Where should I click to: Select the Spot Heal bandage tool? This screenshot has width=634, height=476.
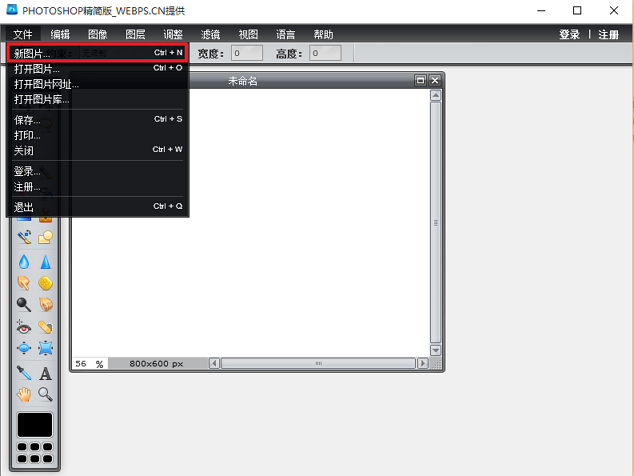coord(45,327)
